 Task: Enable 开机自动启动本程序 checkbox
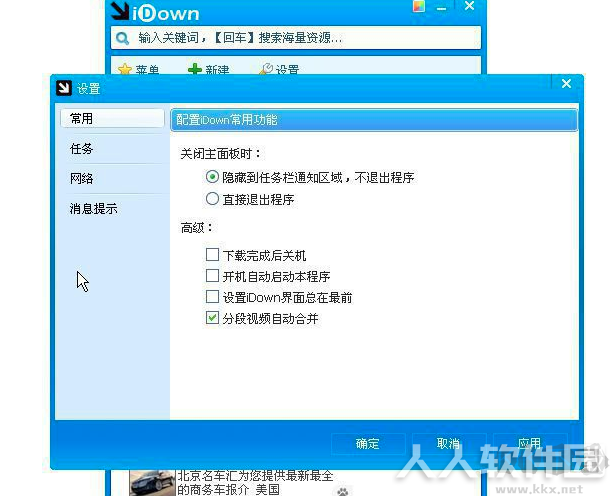(212, 275)
